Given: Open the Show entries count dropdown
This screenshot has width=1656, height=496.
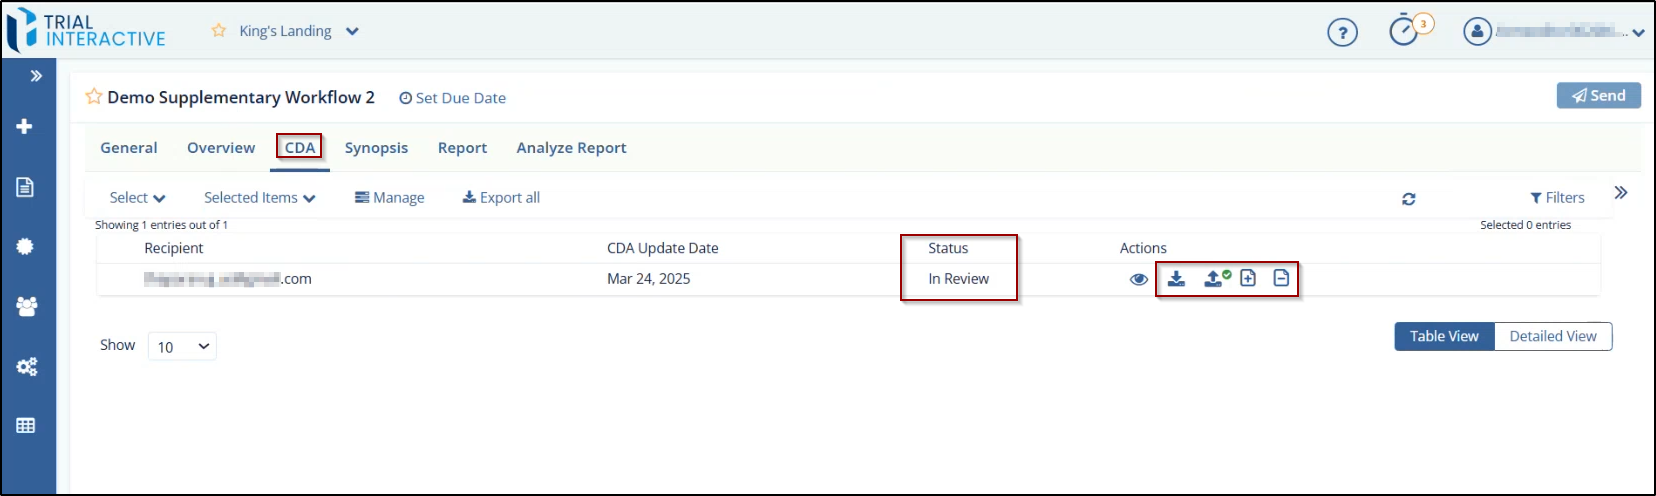Looking at the screenshot, I should click(x=182, y=347).
